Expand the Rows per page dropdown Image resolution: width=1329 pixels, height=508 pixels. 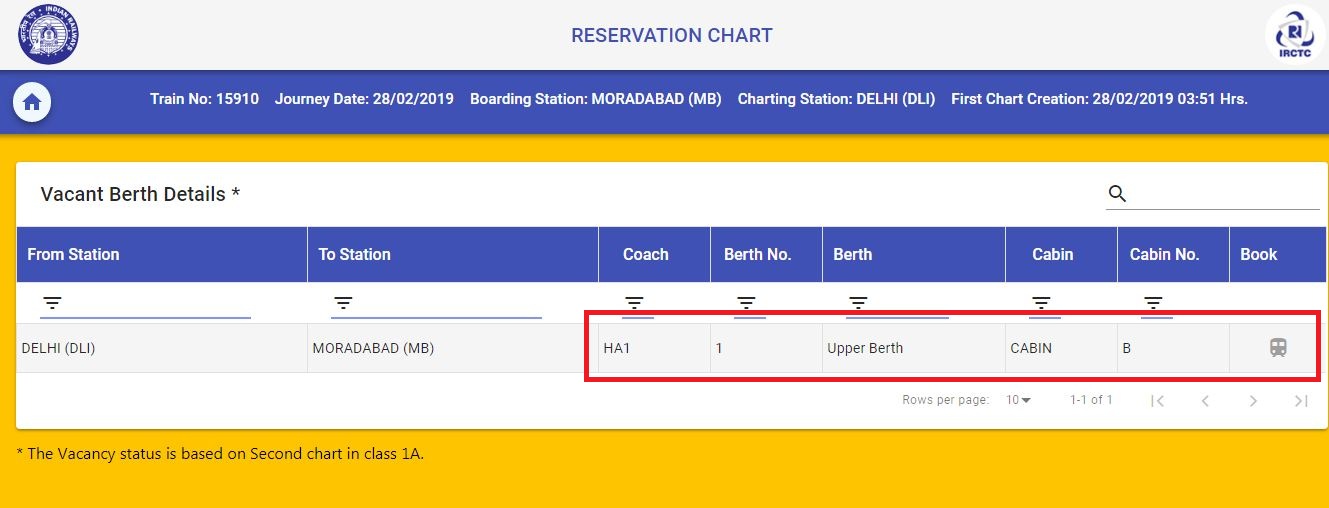click(1019, 400)
